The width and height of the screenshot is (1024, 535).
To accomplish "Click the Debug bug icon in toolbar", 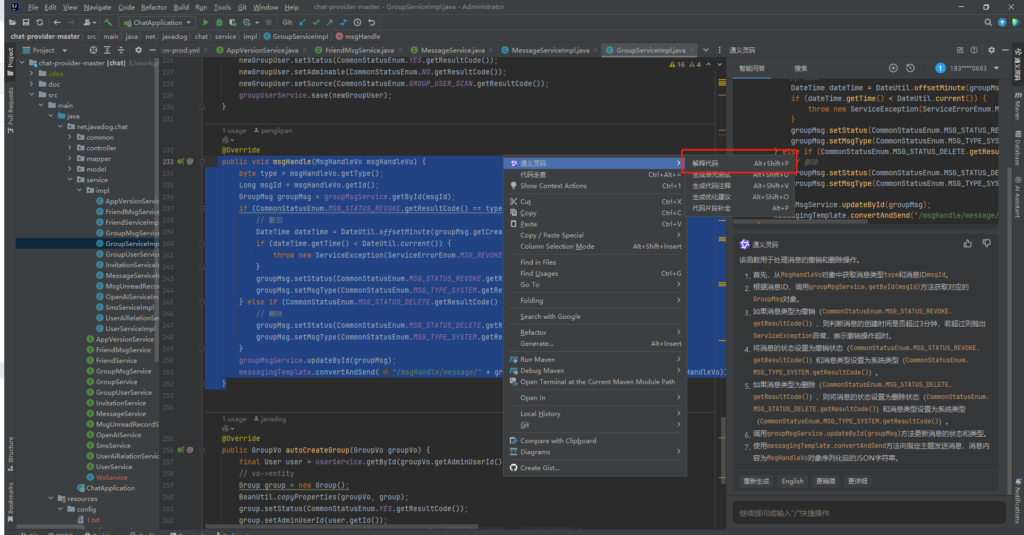I will coord(219,21).
